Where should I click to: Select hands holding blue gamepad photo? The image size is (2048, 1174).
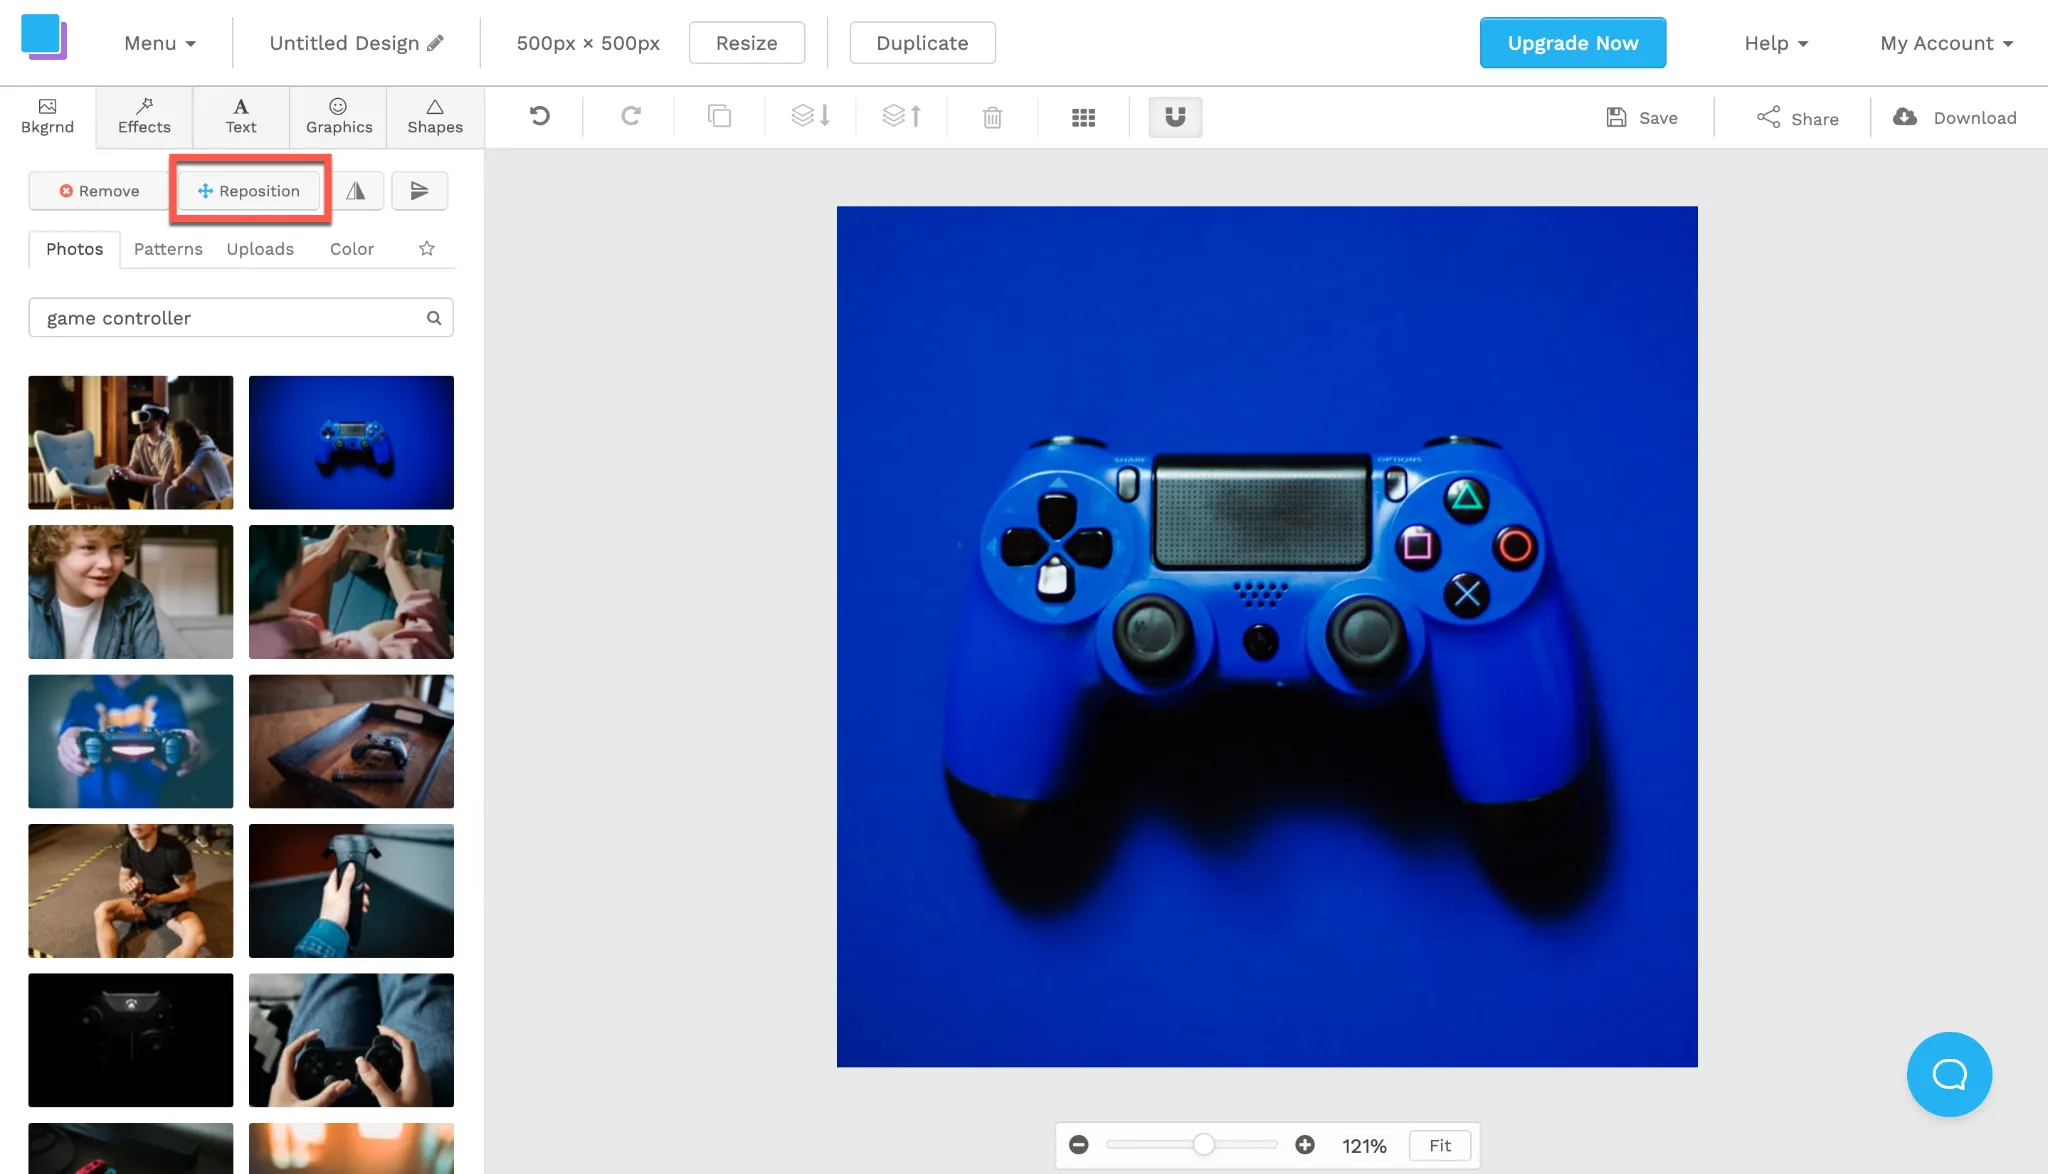[x=131, y=741]
